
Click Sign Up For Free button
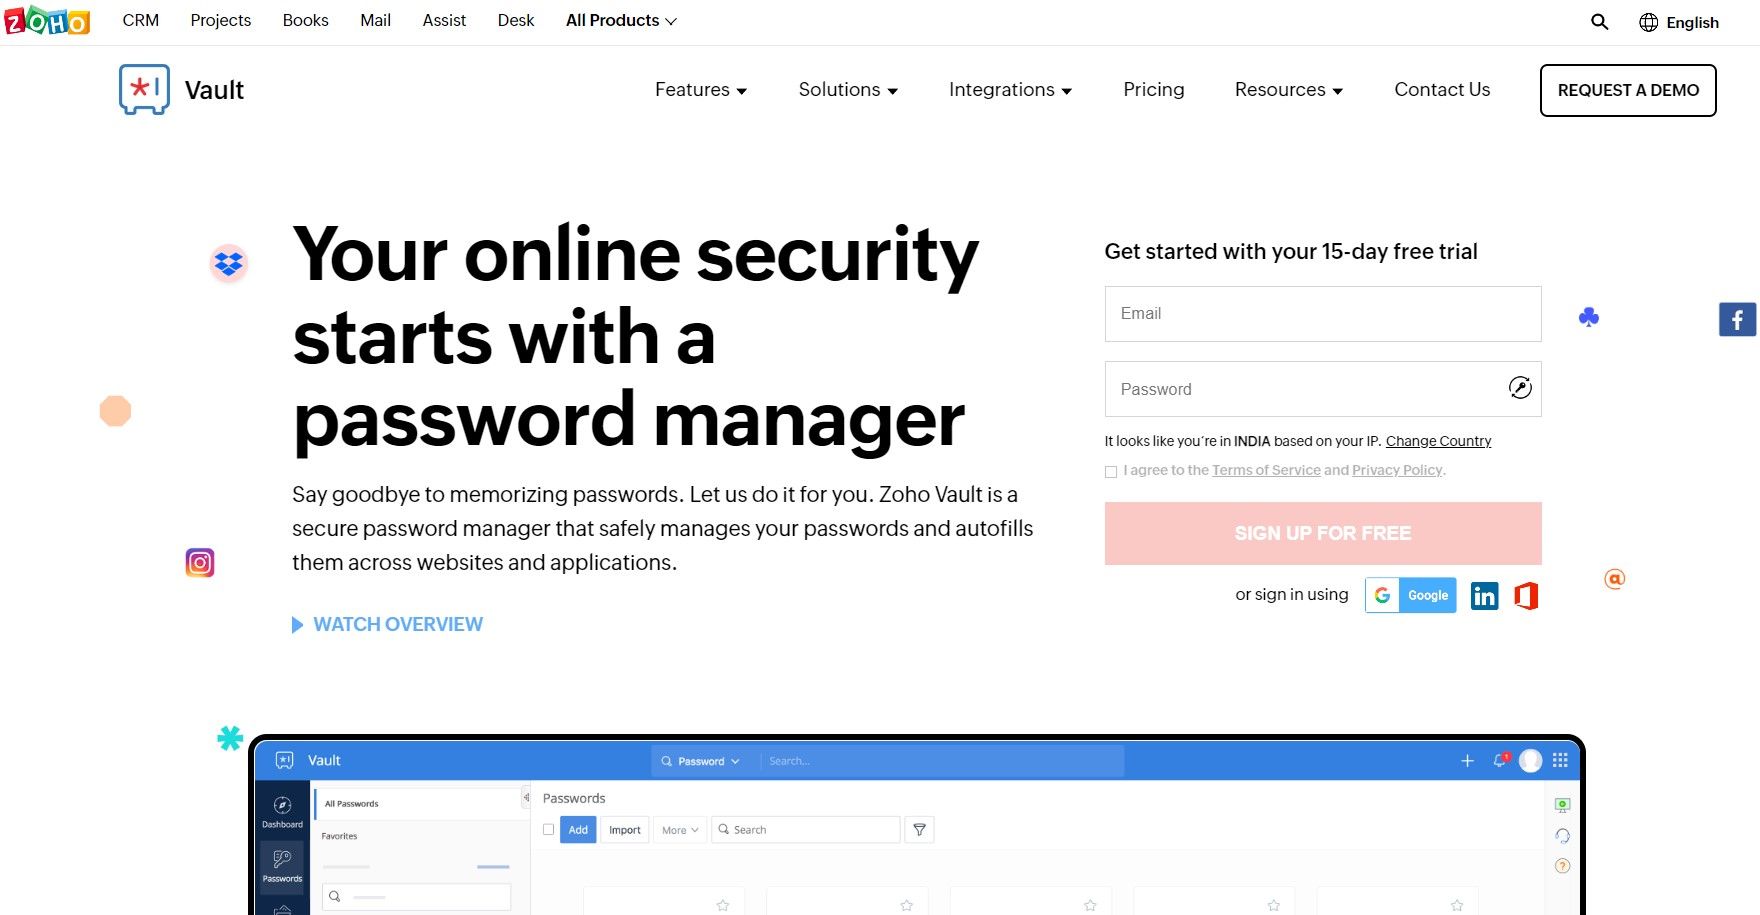coord(1323,533)
